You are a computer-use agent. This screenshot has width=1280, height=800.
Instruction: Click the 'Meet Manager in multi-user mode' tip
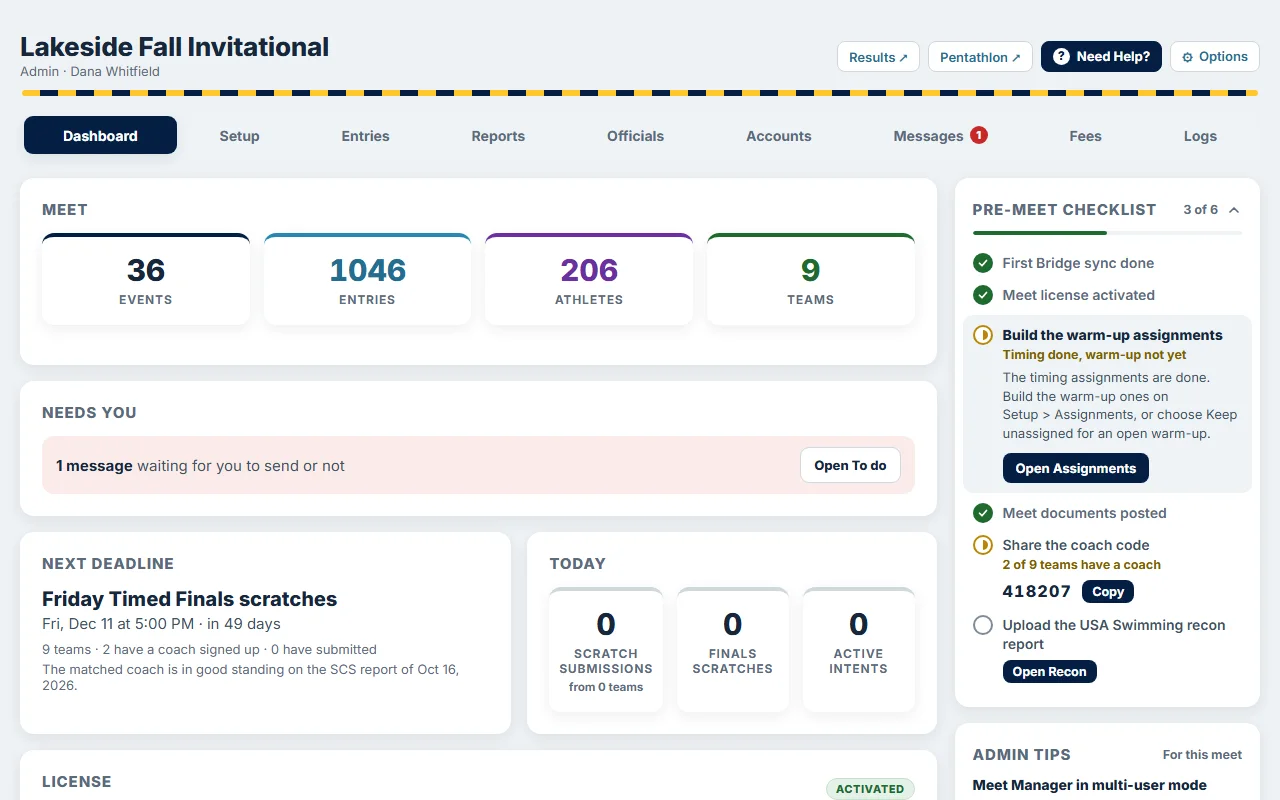(1090, 785)
